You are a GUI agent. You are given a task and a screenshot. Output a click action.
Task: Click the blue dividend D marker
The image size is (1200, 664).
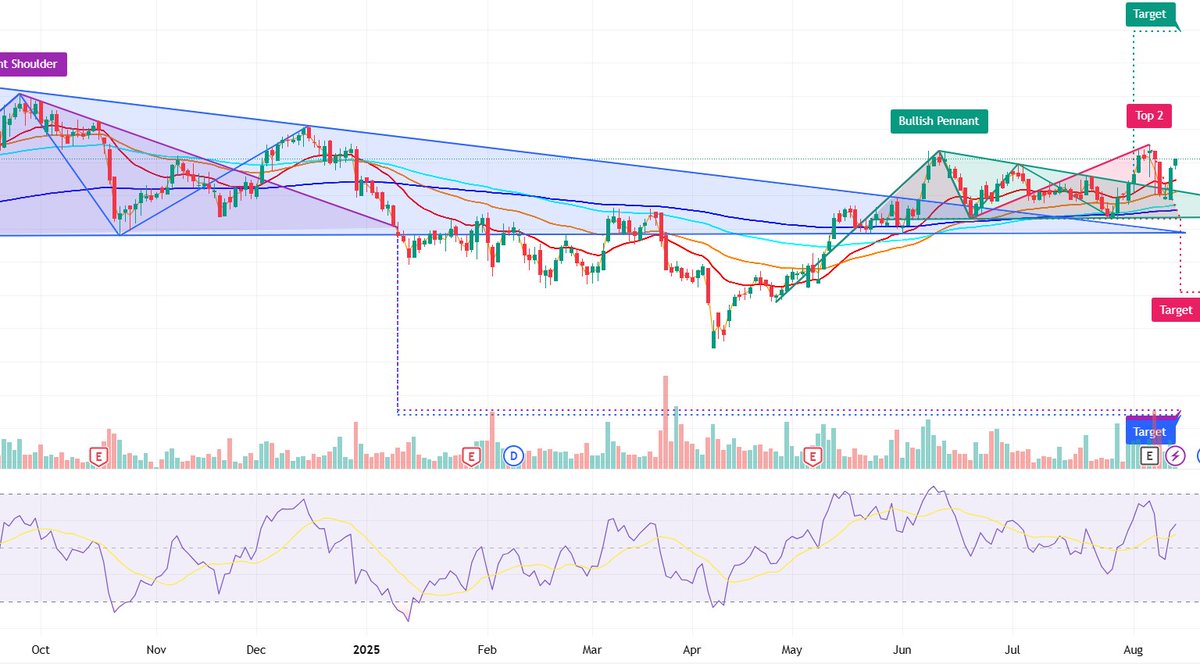click(514, 456)
